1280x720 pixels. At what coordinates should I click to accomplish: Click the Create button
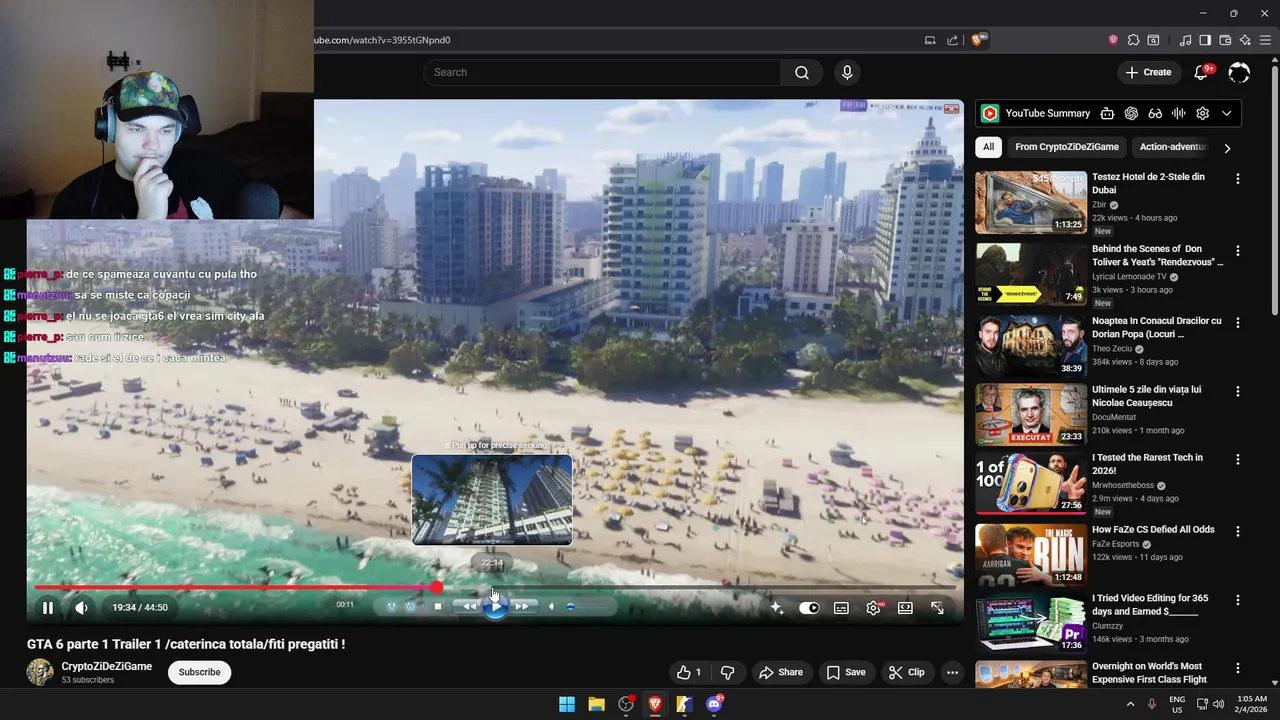[x=1148, y=72]
